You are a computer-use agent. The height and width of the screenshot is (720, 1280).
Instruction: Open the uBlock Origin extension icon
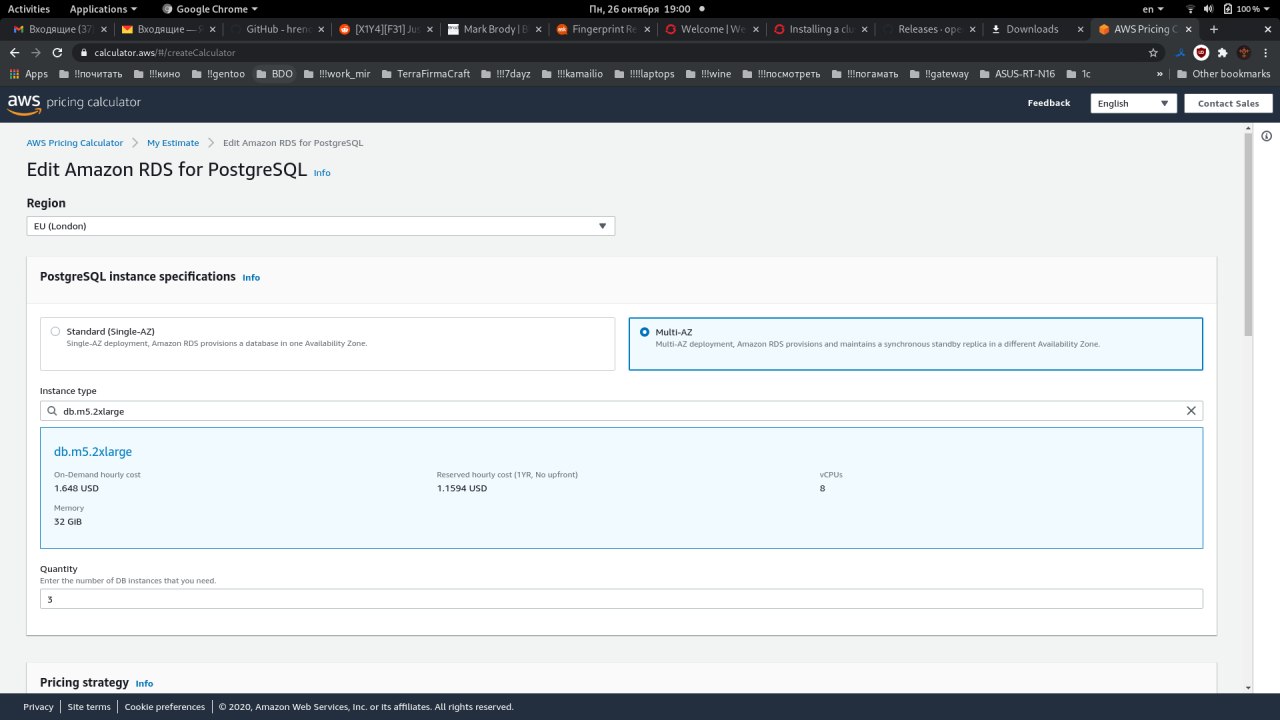pyautogui.click(x=1200, y=52)
